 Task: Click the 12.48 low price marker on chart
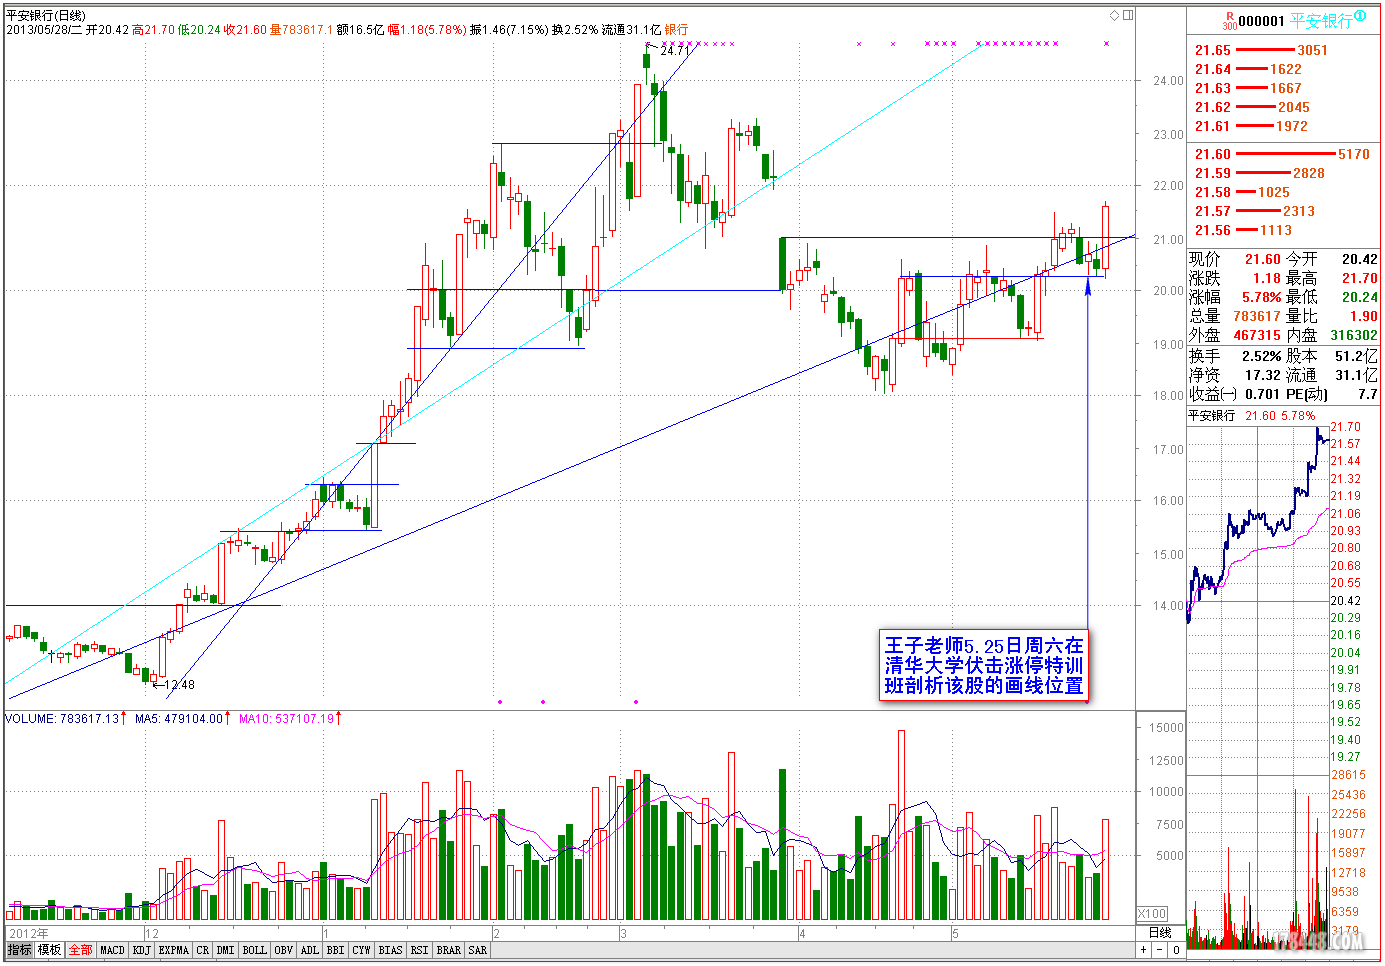[179, 685]
